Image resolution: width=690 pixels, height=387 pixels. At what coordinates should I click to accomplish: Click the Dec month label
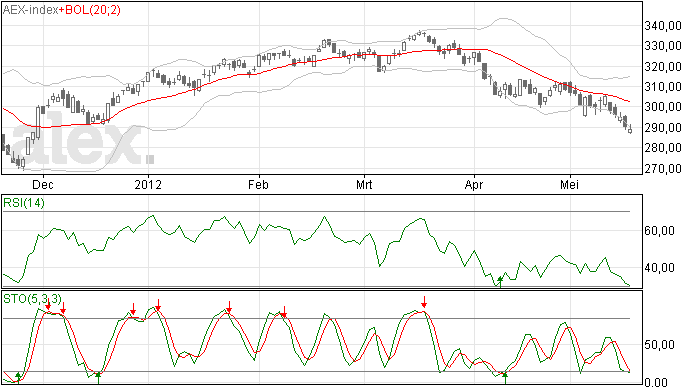click(43, 184)
